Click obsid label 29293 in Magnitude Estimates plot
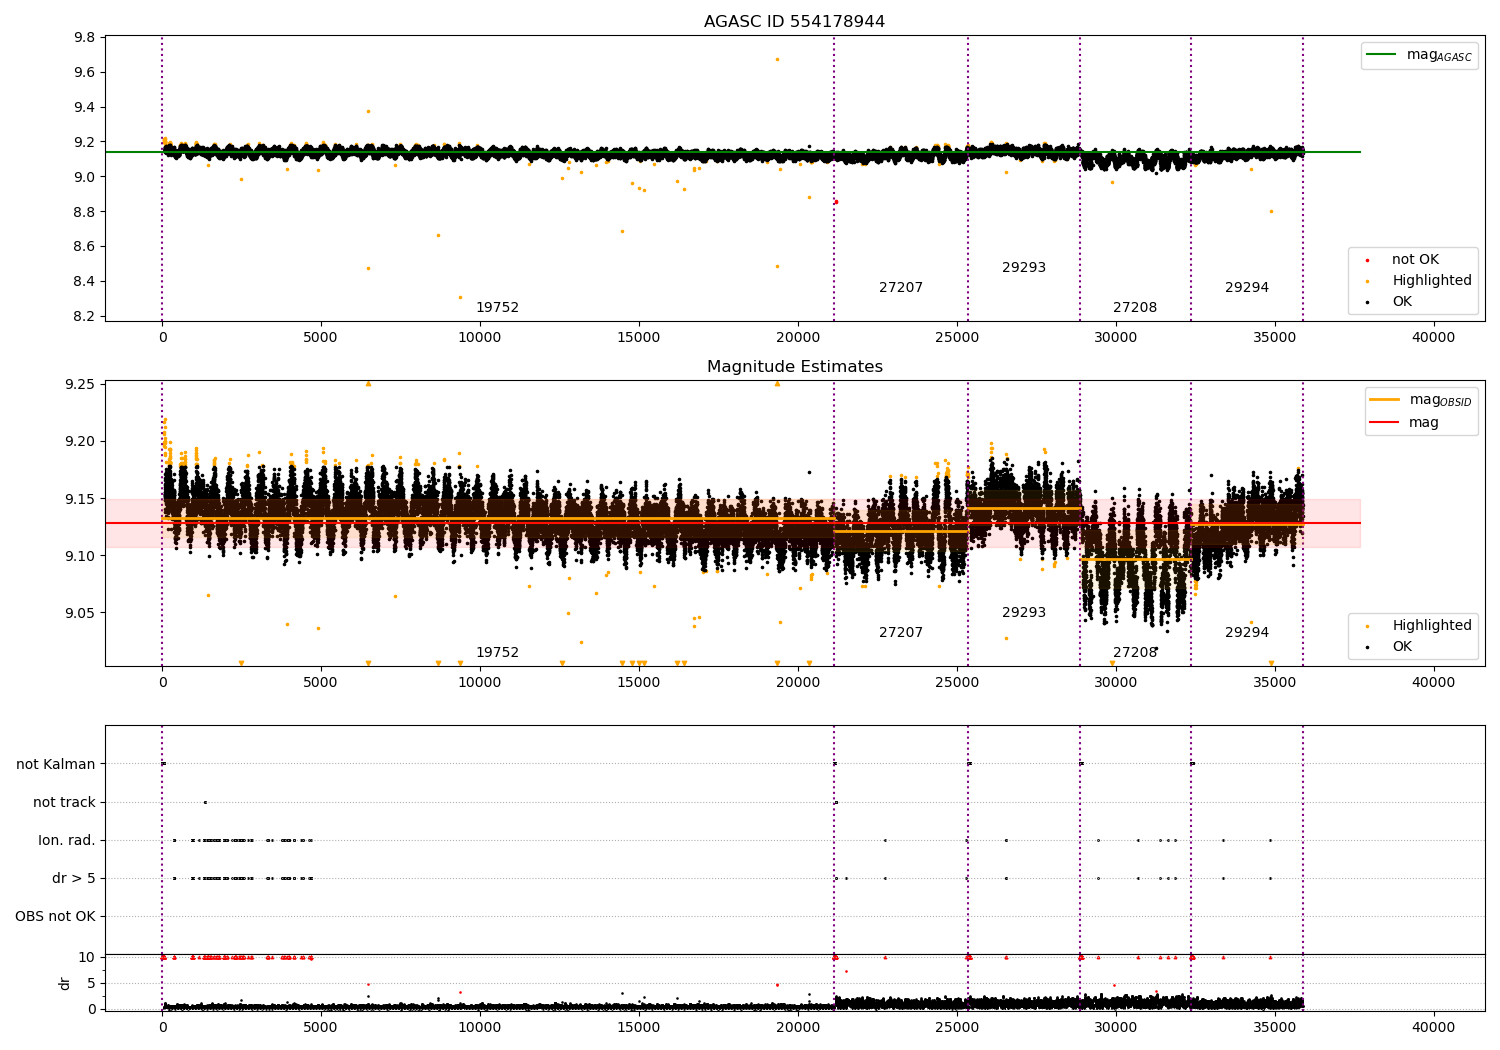Image resolution: width=1500 pixels, height=1050 pixels. tap(1024, 613)
